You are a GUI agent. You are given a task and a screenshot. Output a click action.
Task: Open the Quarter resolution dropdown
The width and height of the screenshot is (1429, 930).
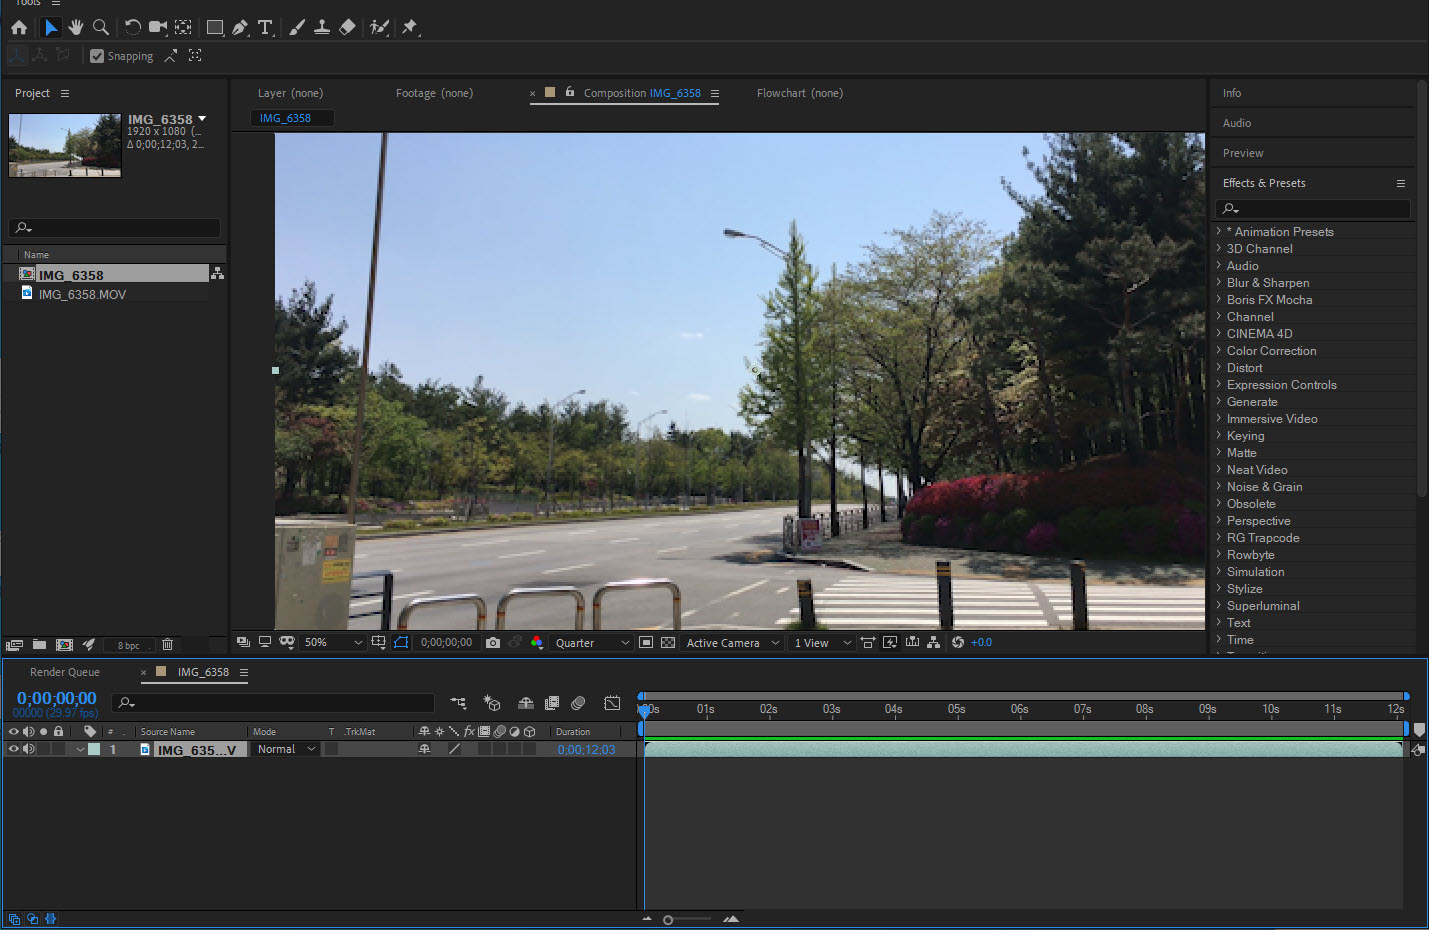tap(592, 642)
